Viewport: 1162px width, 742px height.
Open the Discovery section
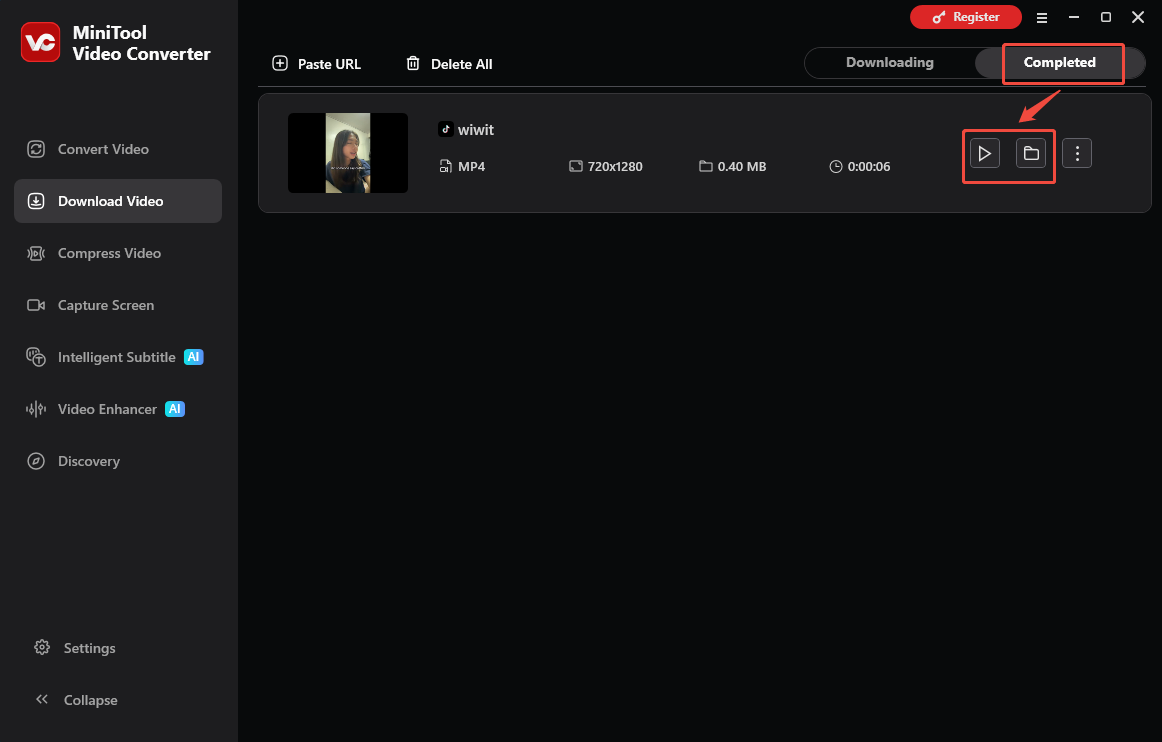tap(118, 460)
